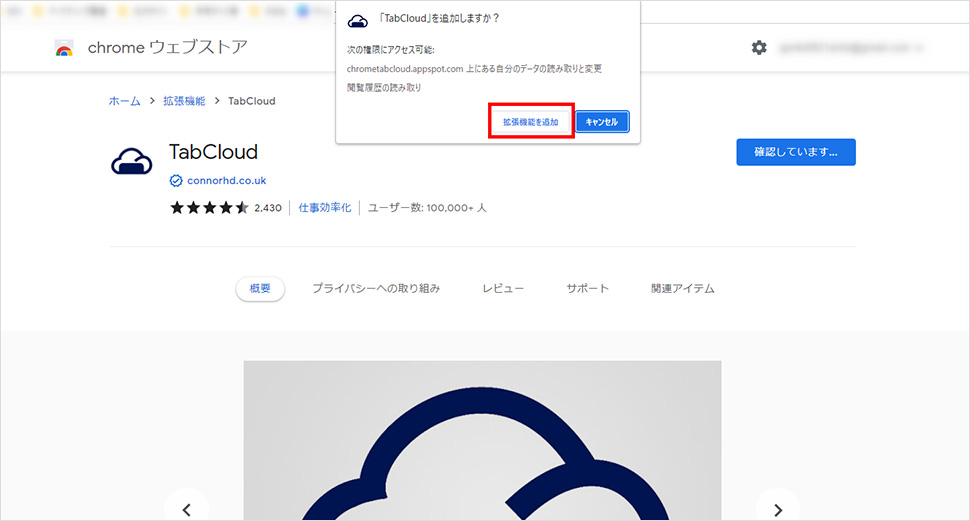This screenshot has width=970, height=521.
Task: Click the verified badge next to connorhd.co.uk
Action: coord(176,181)
